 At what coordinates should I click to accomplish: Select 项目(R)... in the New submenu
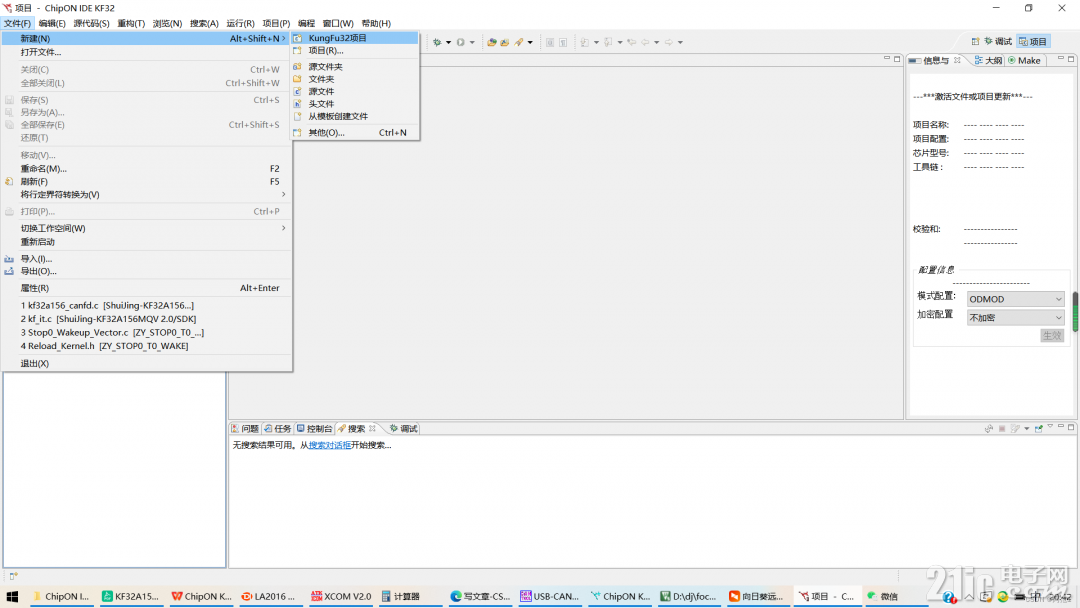(355, 50)
